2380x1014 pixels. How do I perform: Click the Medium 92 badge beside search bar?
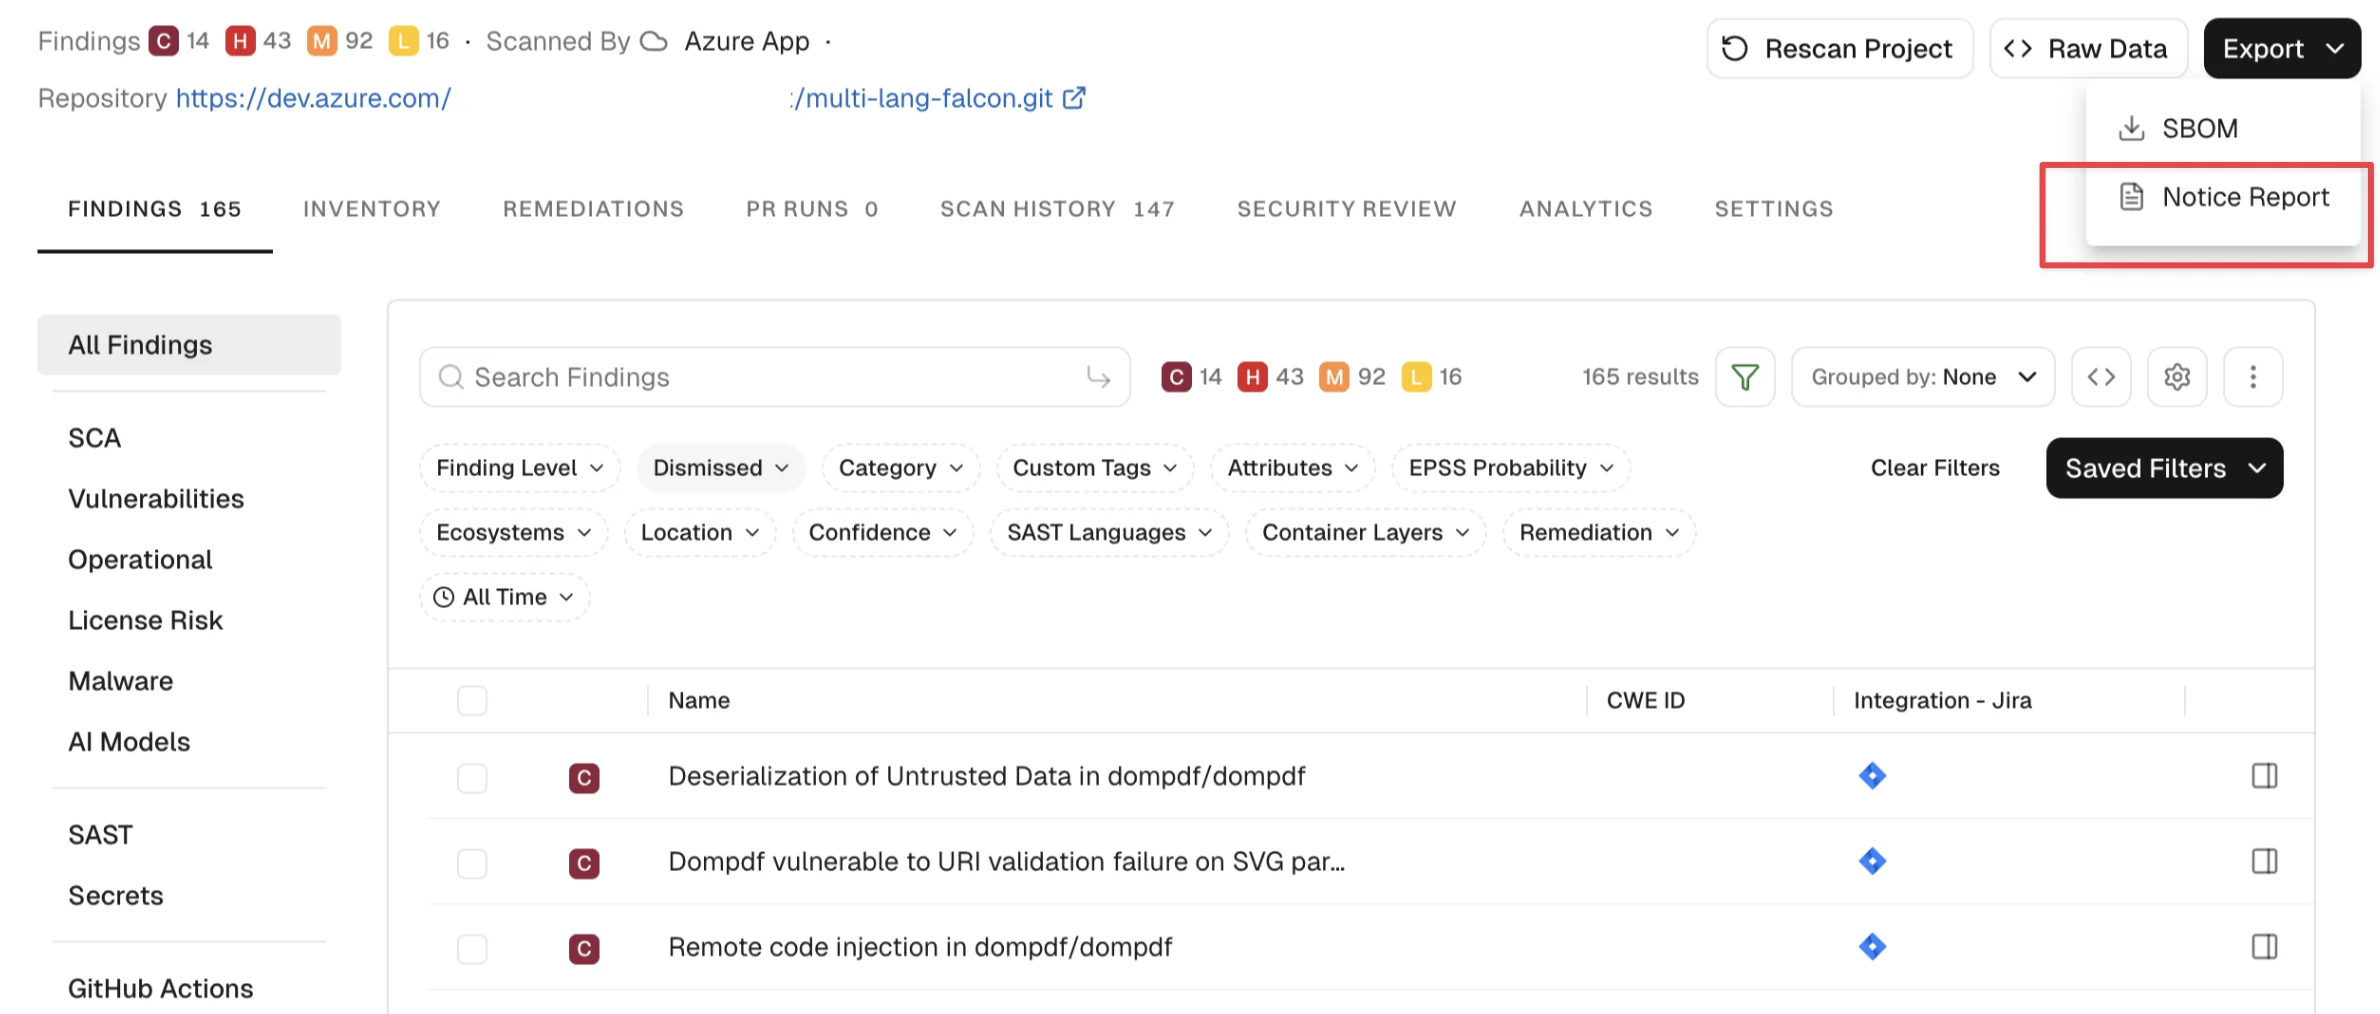point(1353,377)
